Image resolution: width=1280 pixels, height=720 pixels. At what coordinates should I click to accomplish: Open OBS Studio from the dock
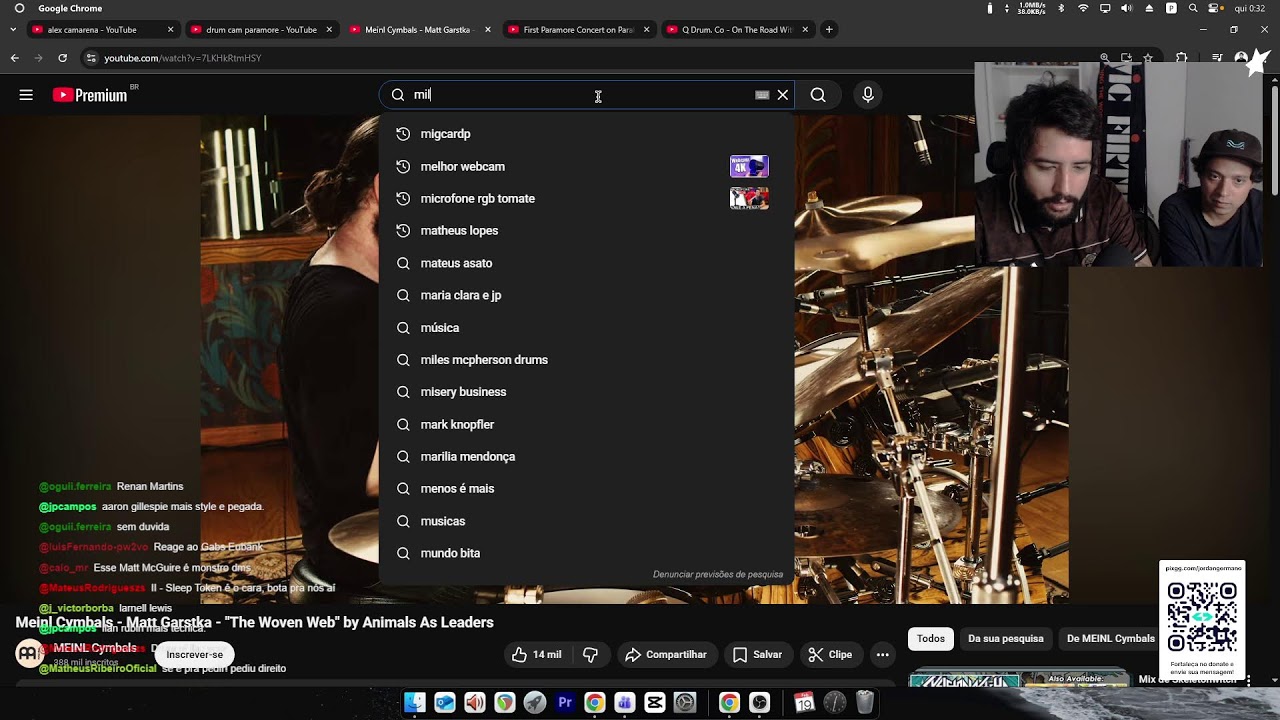760,703
